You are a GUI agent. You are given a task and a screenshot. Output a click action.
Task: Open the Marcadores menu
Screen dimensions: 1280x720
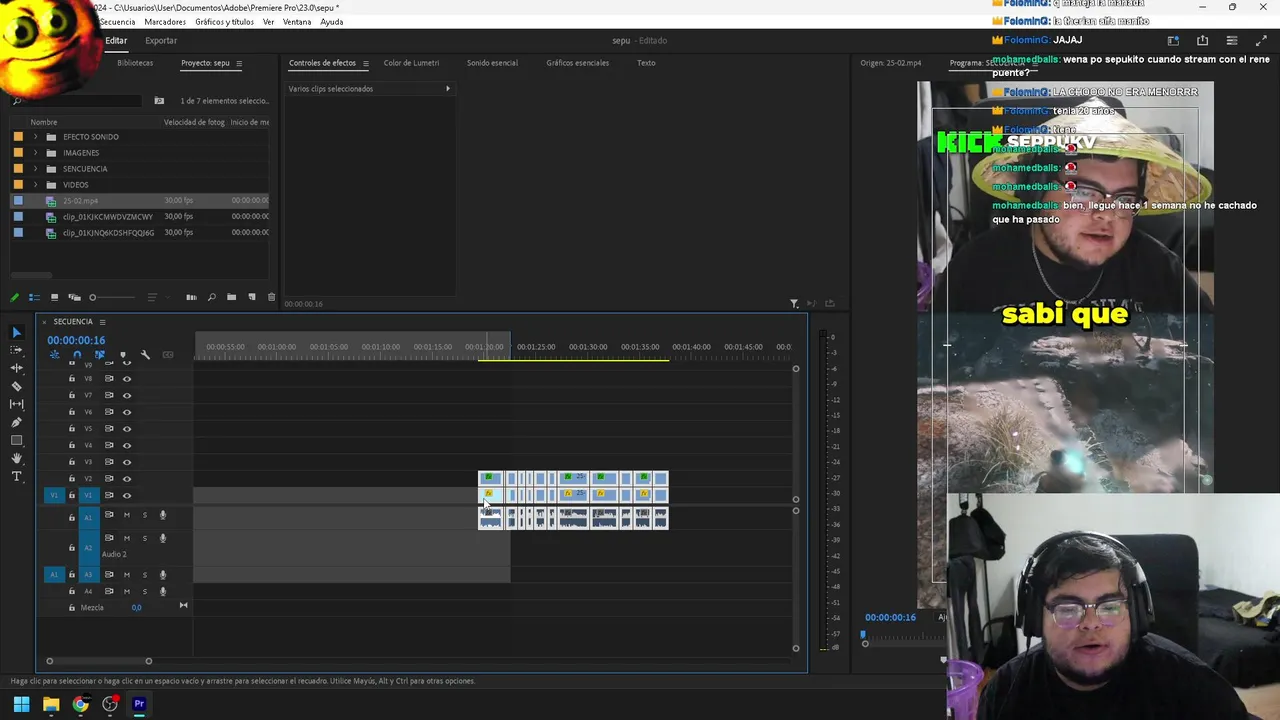click(165, 22)
